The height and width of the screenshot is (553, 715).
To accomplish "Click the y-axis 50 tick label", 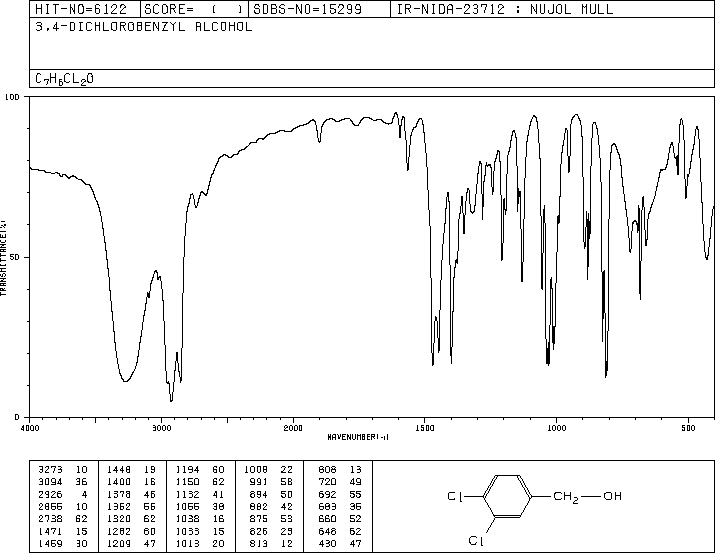I will click(15, 257).
